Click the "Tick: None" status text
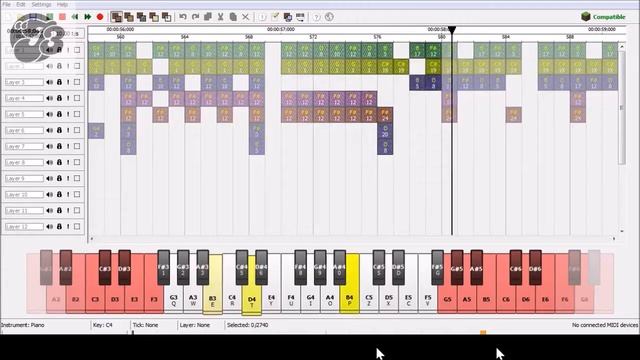The width and height of the screenshot is (640, 360). (x=145, y=325)
